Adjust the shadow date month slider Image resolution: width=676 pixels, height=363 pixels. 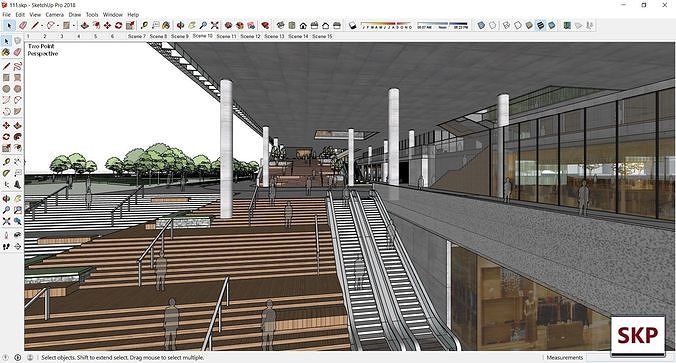(x=387, y=25)
